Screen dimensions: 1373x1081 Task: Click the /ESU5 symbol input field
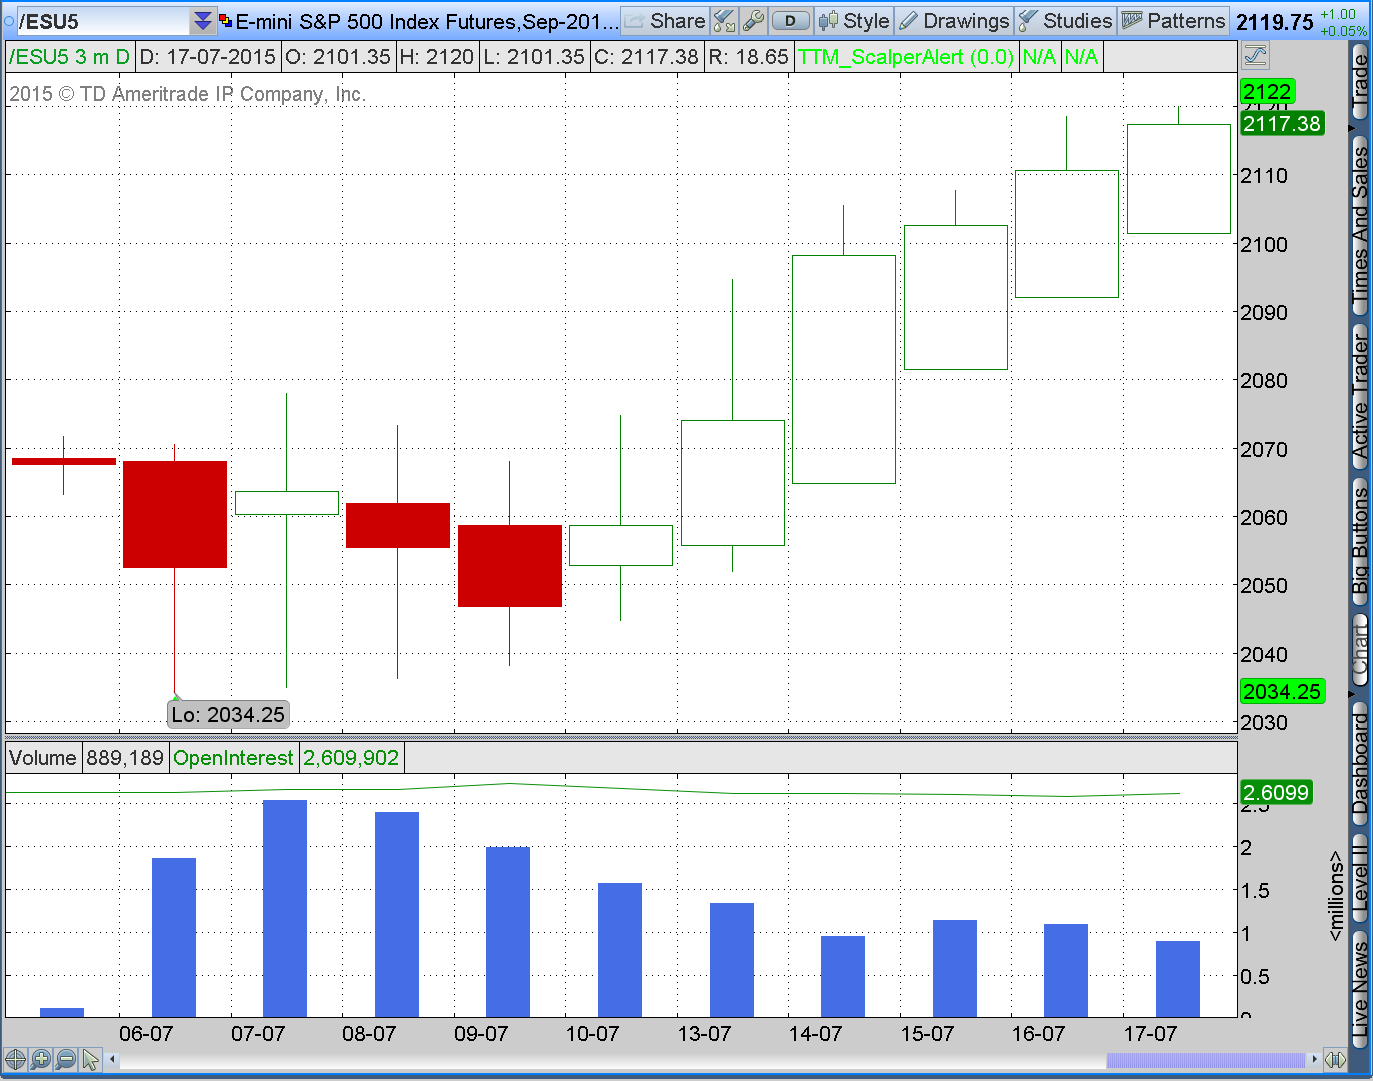click(103, 21)
